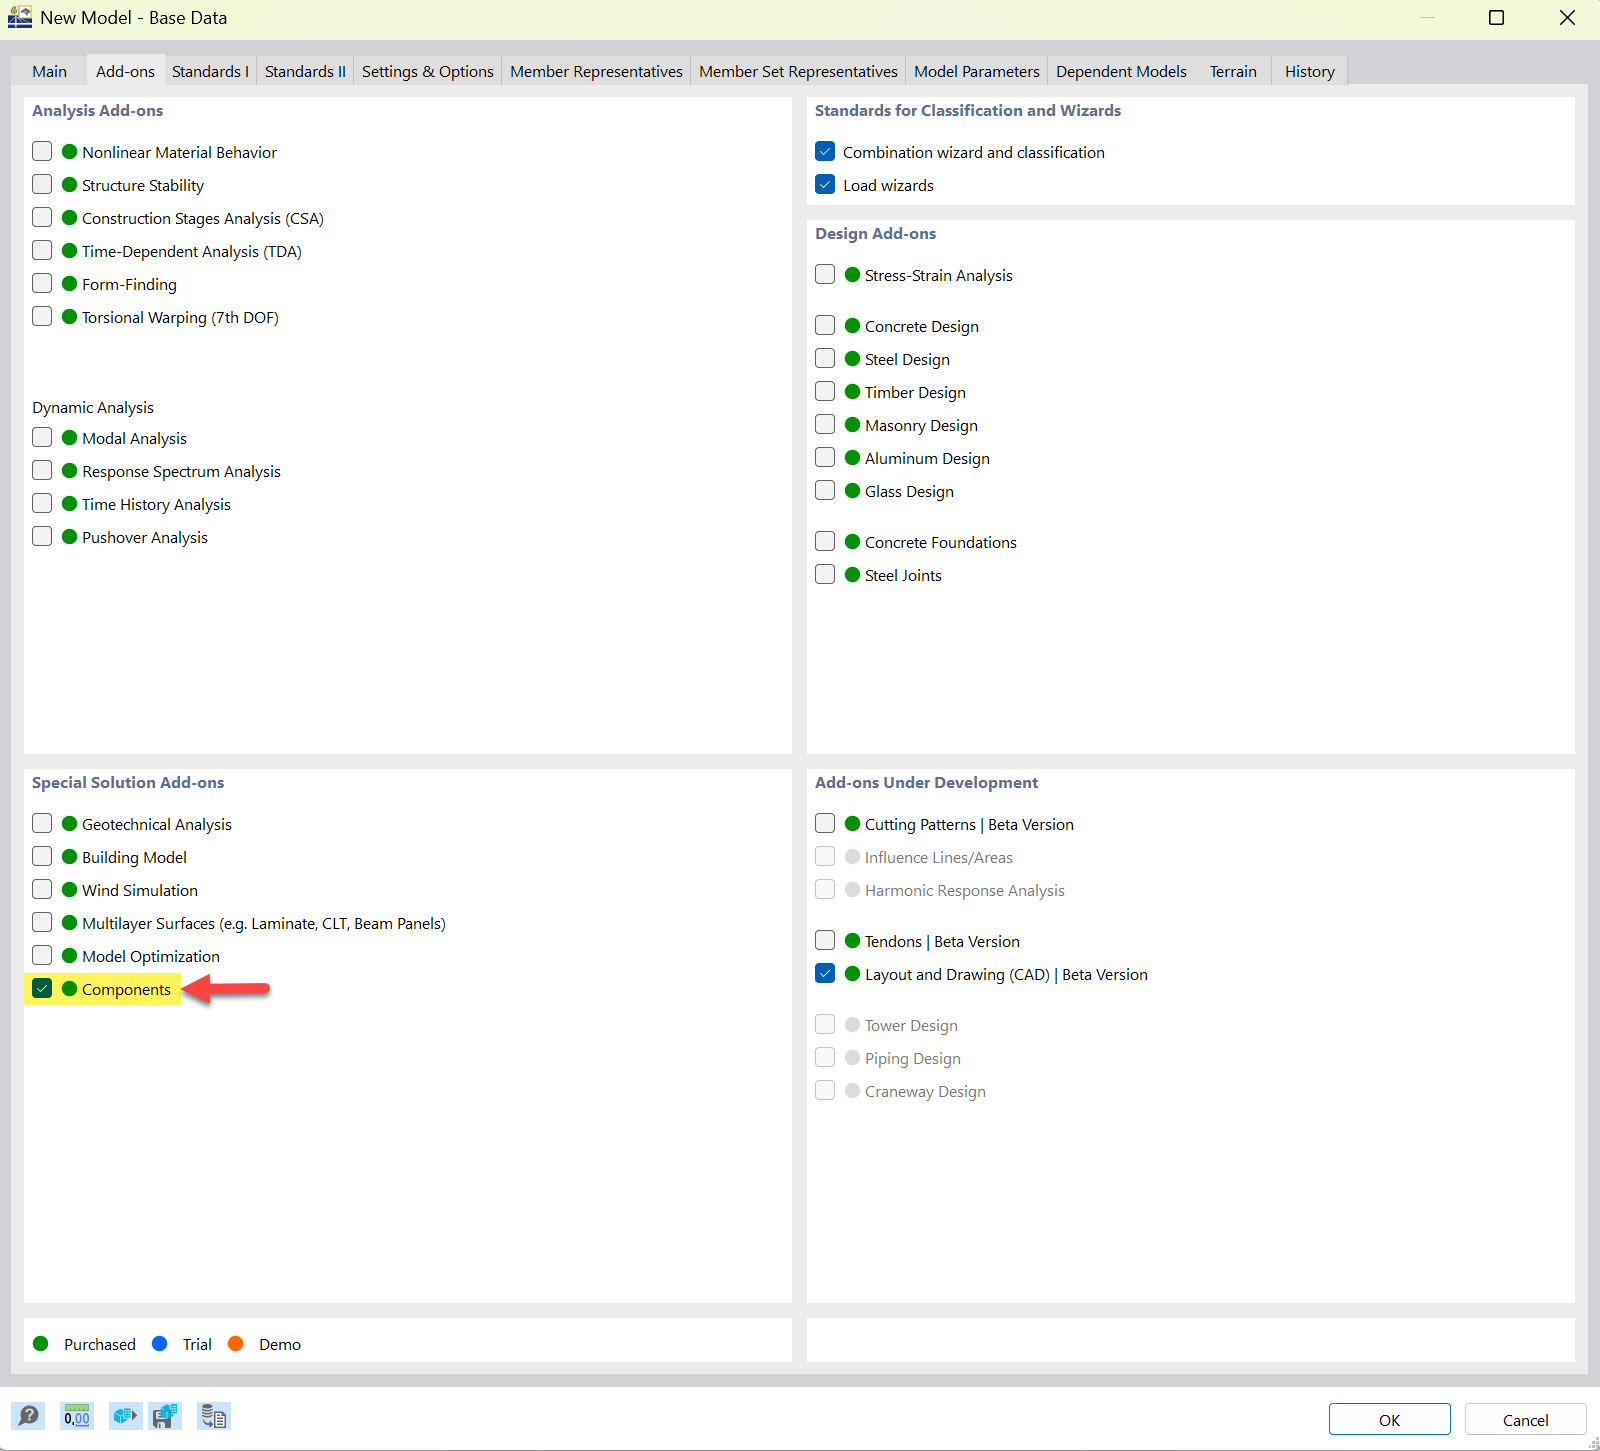Open the History tab

(x=1310, y=71)
